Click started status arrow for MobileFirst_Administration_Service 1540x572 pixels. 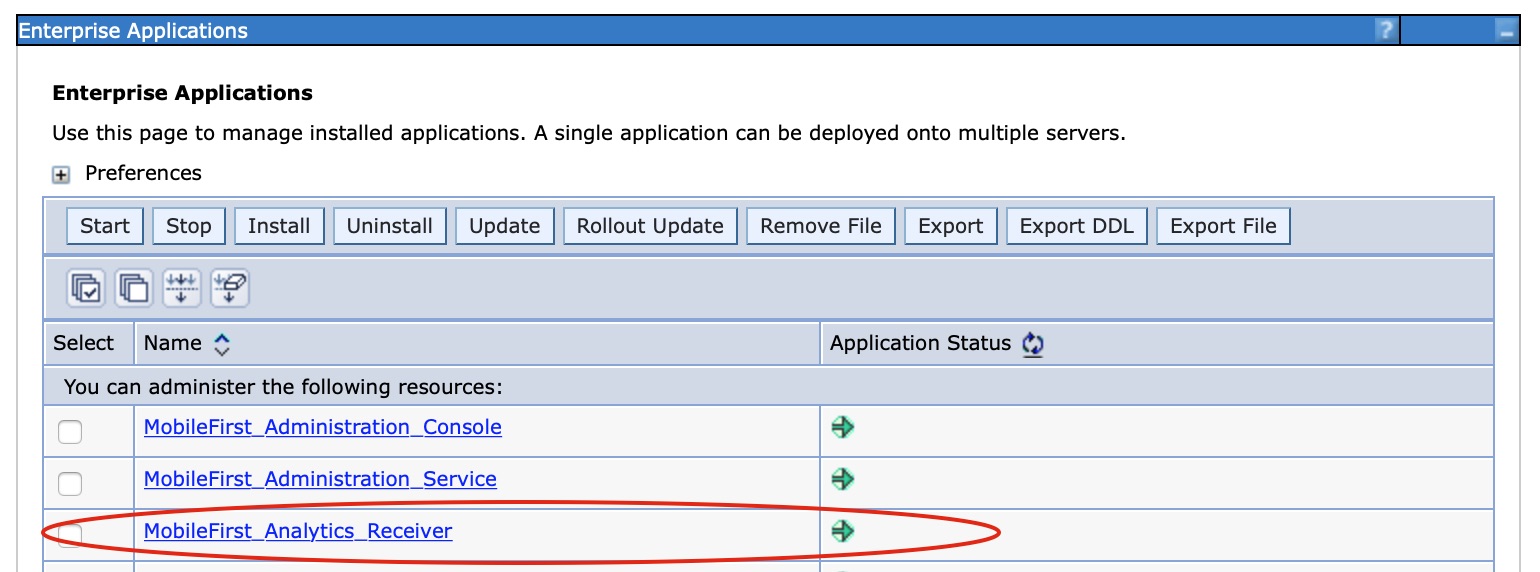point(843,479)
